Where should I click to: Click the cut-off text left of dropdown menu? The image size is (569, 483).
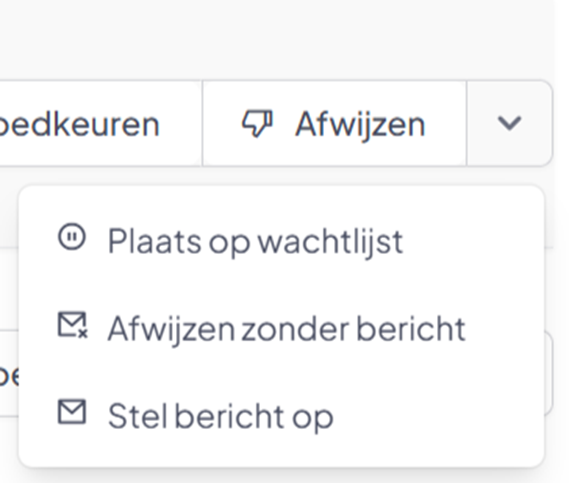(9, 376)
